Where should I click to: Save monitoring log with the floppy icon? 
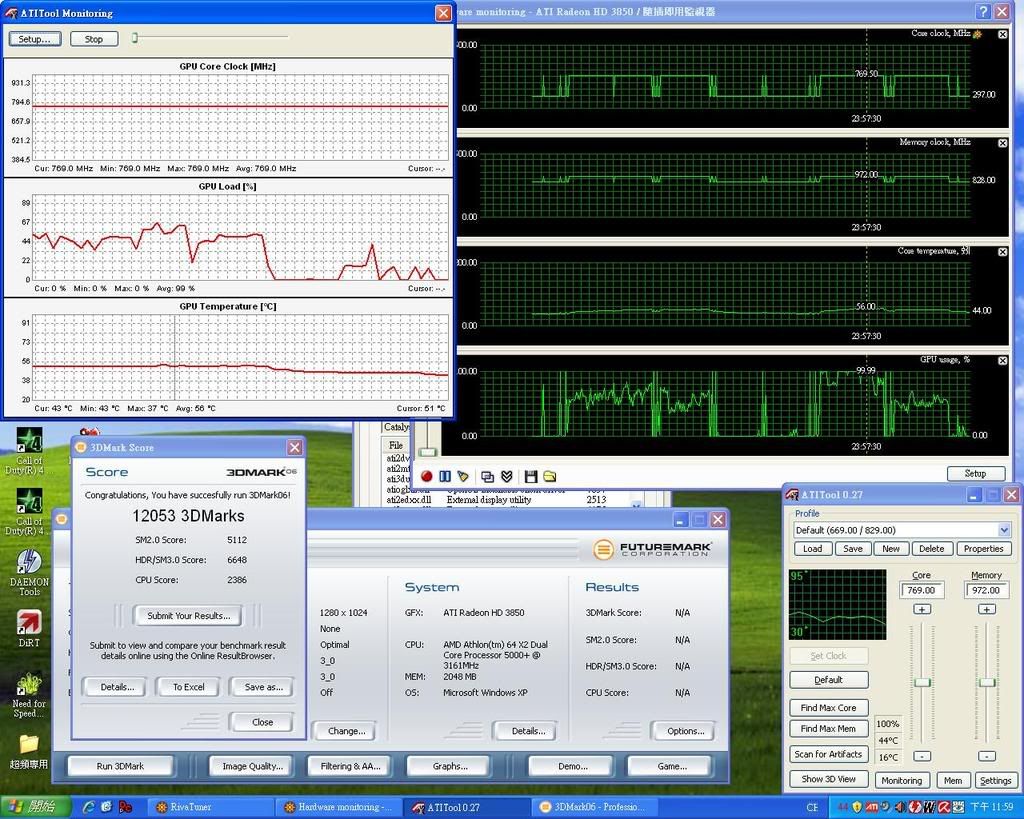coord(530,476)
